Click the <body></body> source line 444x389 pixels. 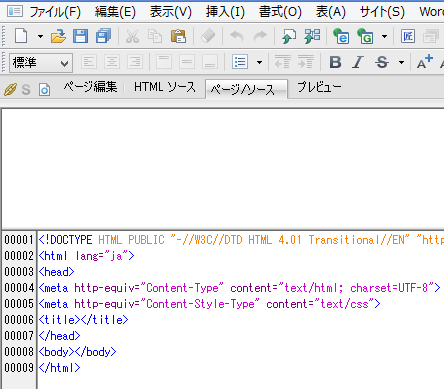pyautogui.click(x=77, y=352)
